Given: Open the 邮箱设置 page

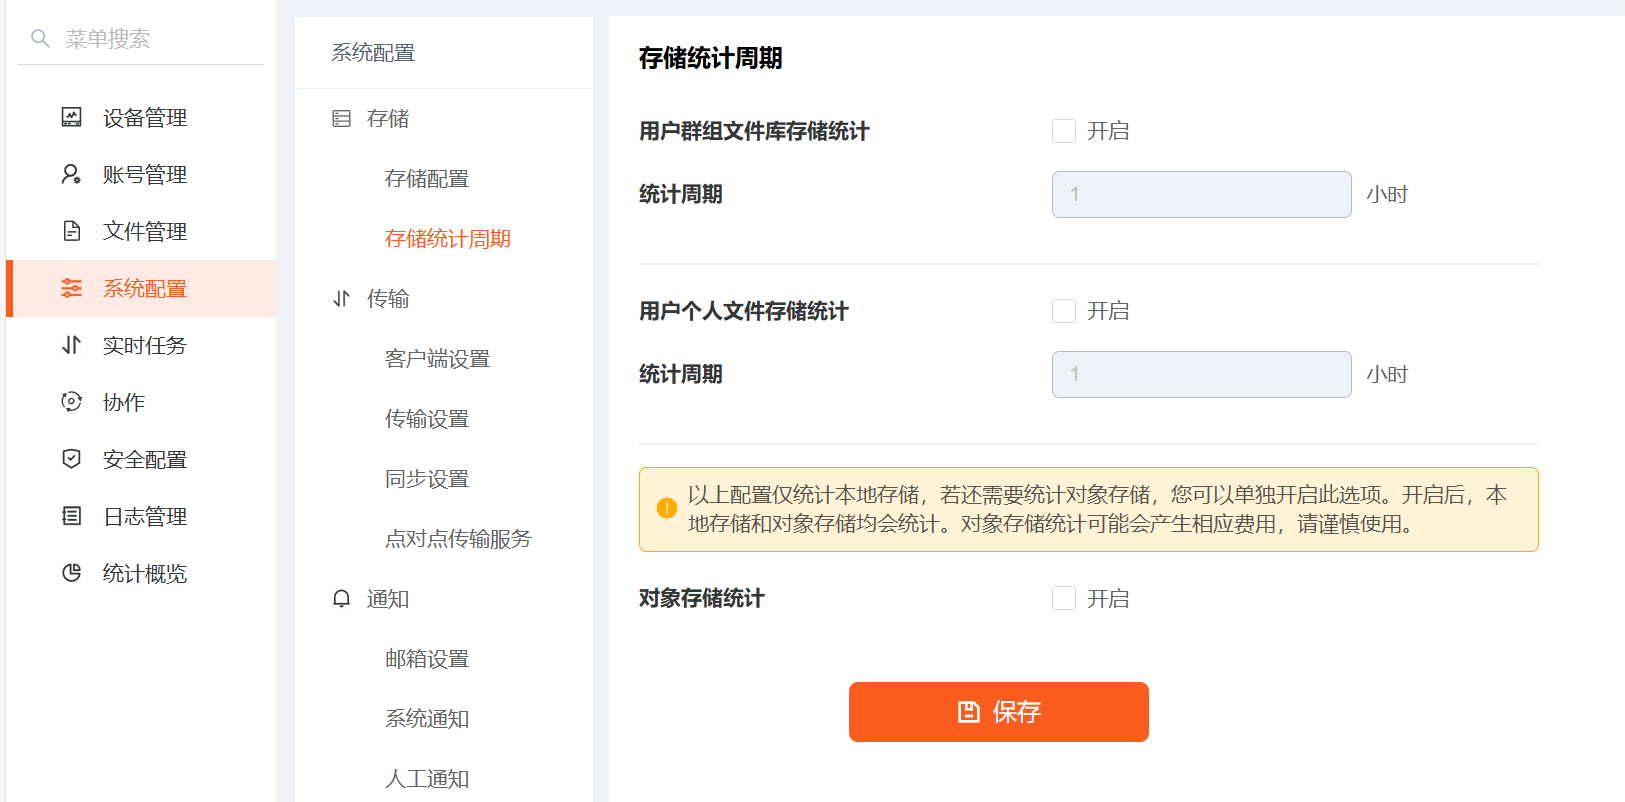Looking at the screenshot, I should pyautogui.click(x=427, y=659).
